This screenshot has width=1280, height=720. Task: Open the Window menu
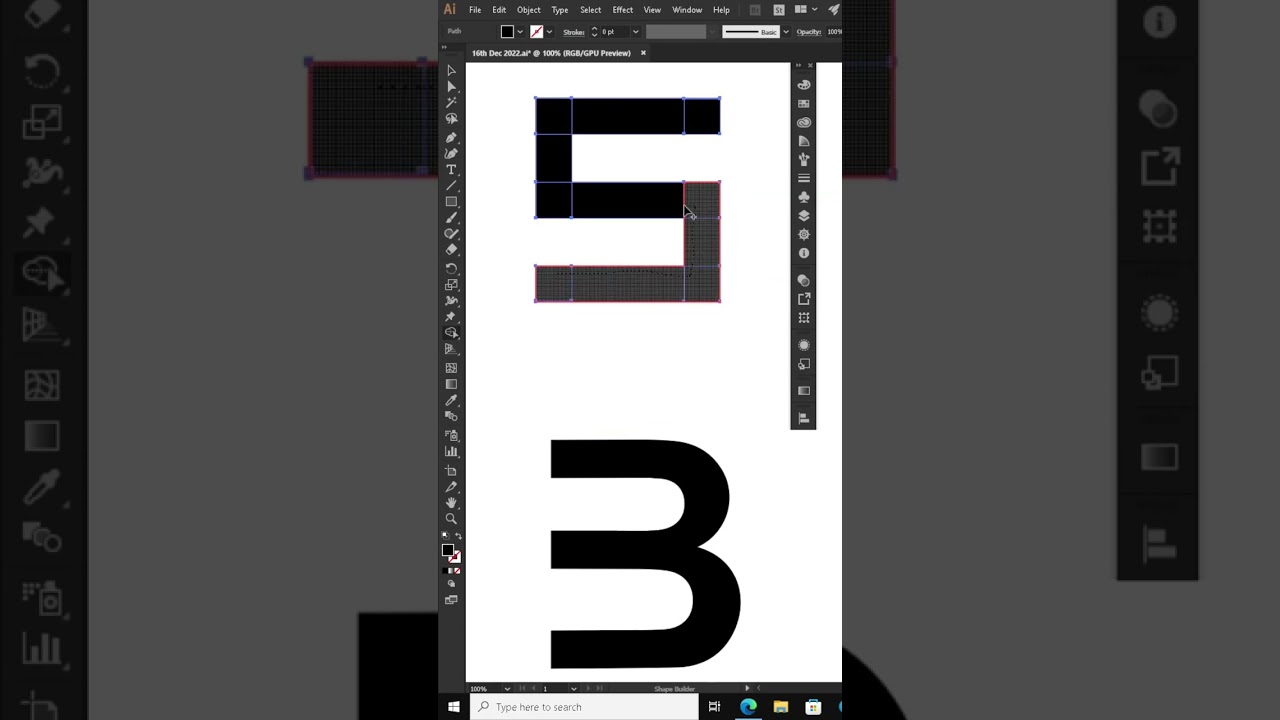click(x=687, y=10)
